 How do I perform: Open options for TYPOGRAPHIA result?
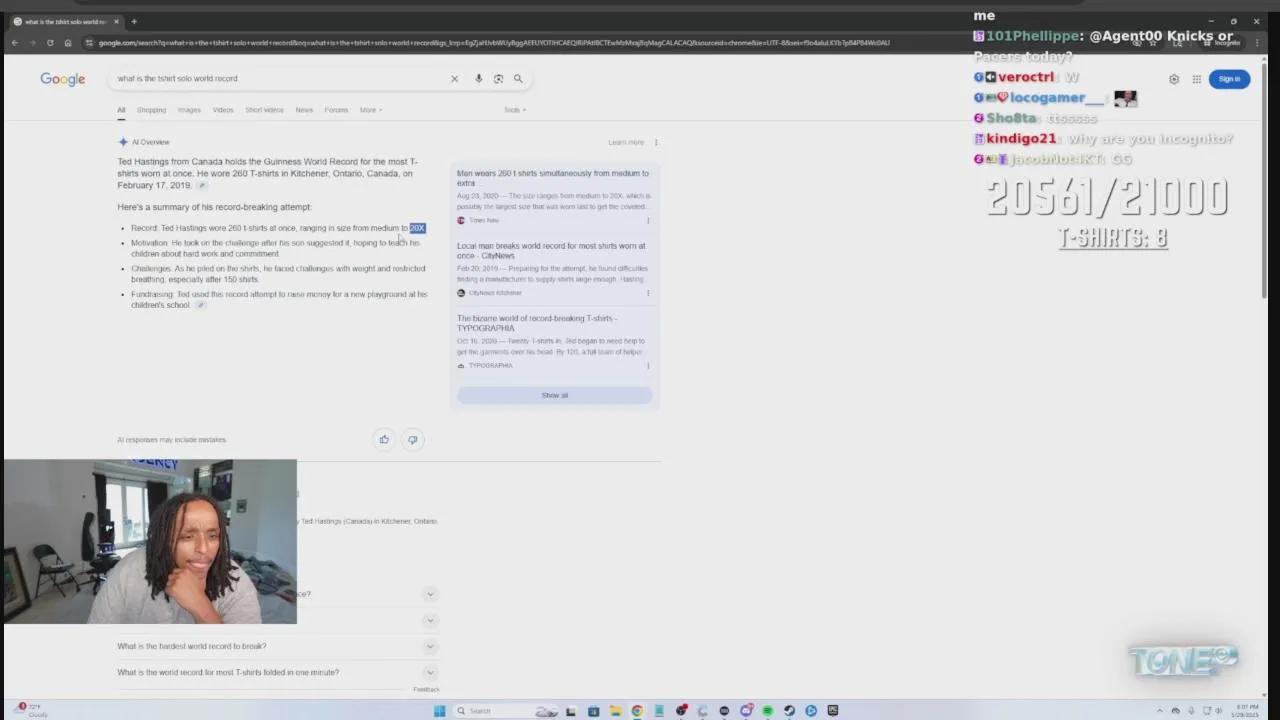[648, 366]
